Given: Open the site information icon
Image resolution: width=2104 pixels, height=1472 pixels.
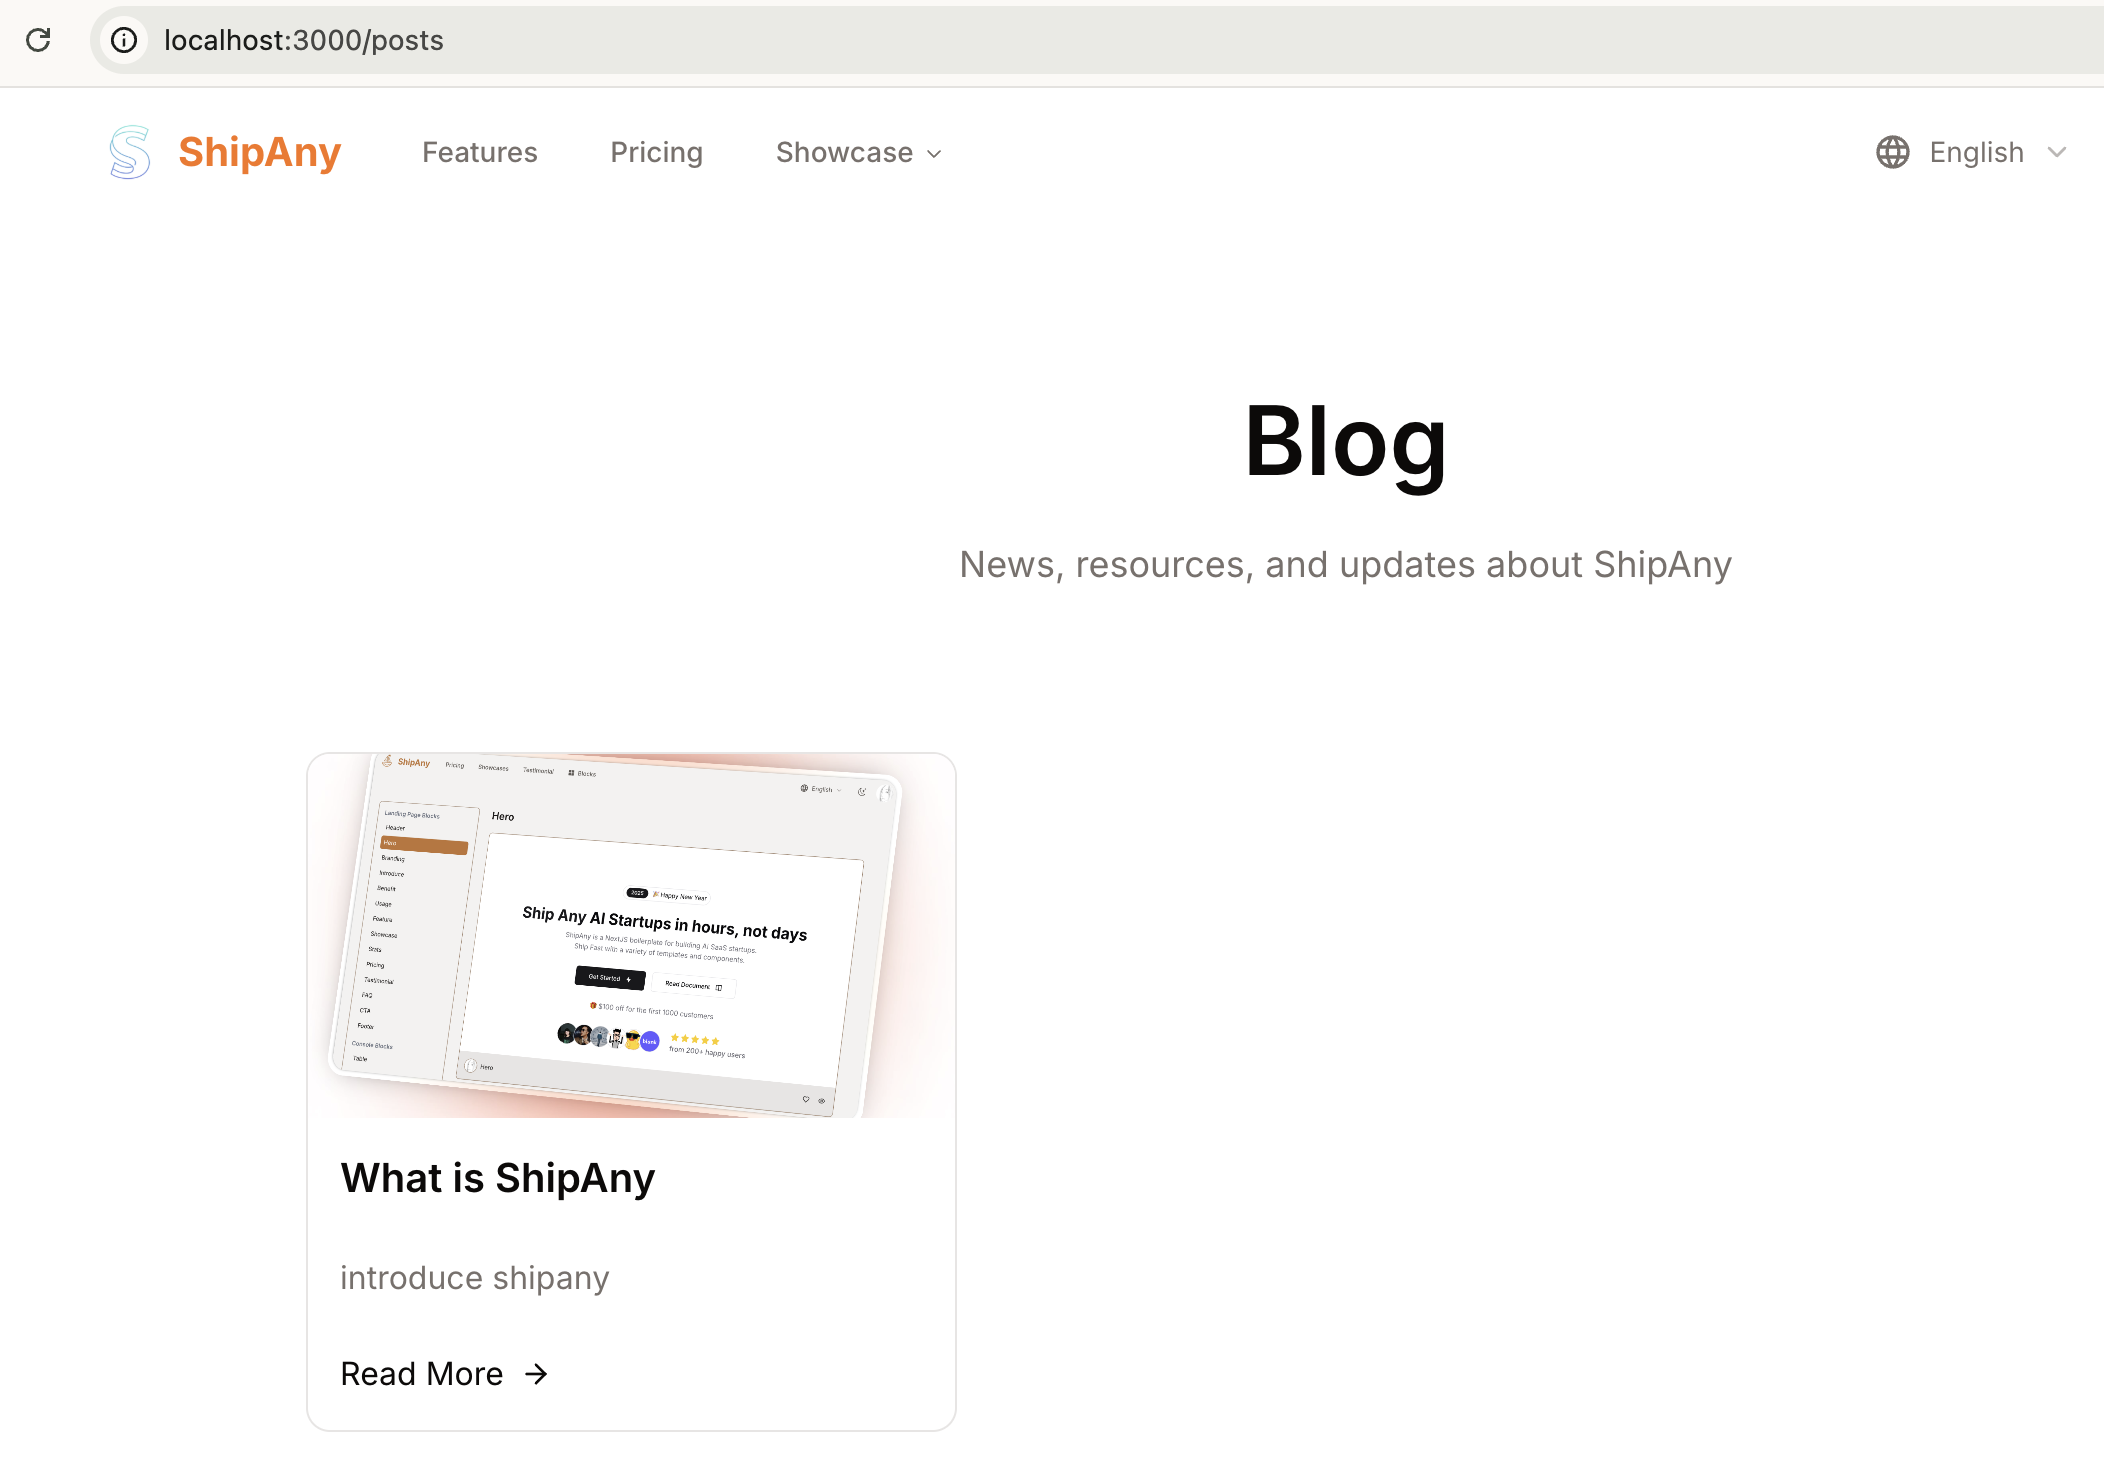Looking at the screenshot, I should 124,40.
